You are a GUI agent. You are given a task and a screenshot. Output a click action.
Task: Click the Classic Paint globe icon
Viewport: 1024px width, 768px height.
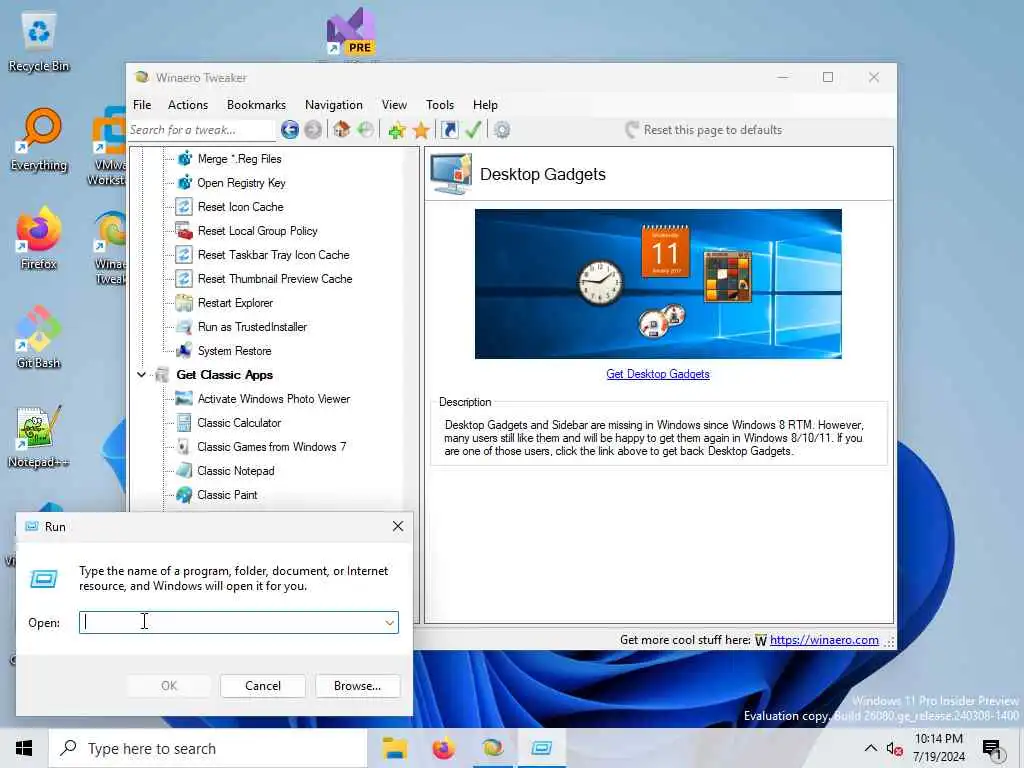185,495
